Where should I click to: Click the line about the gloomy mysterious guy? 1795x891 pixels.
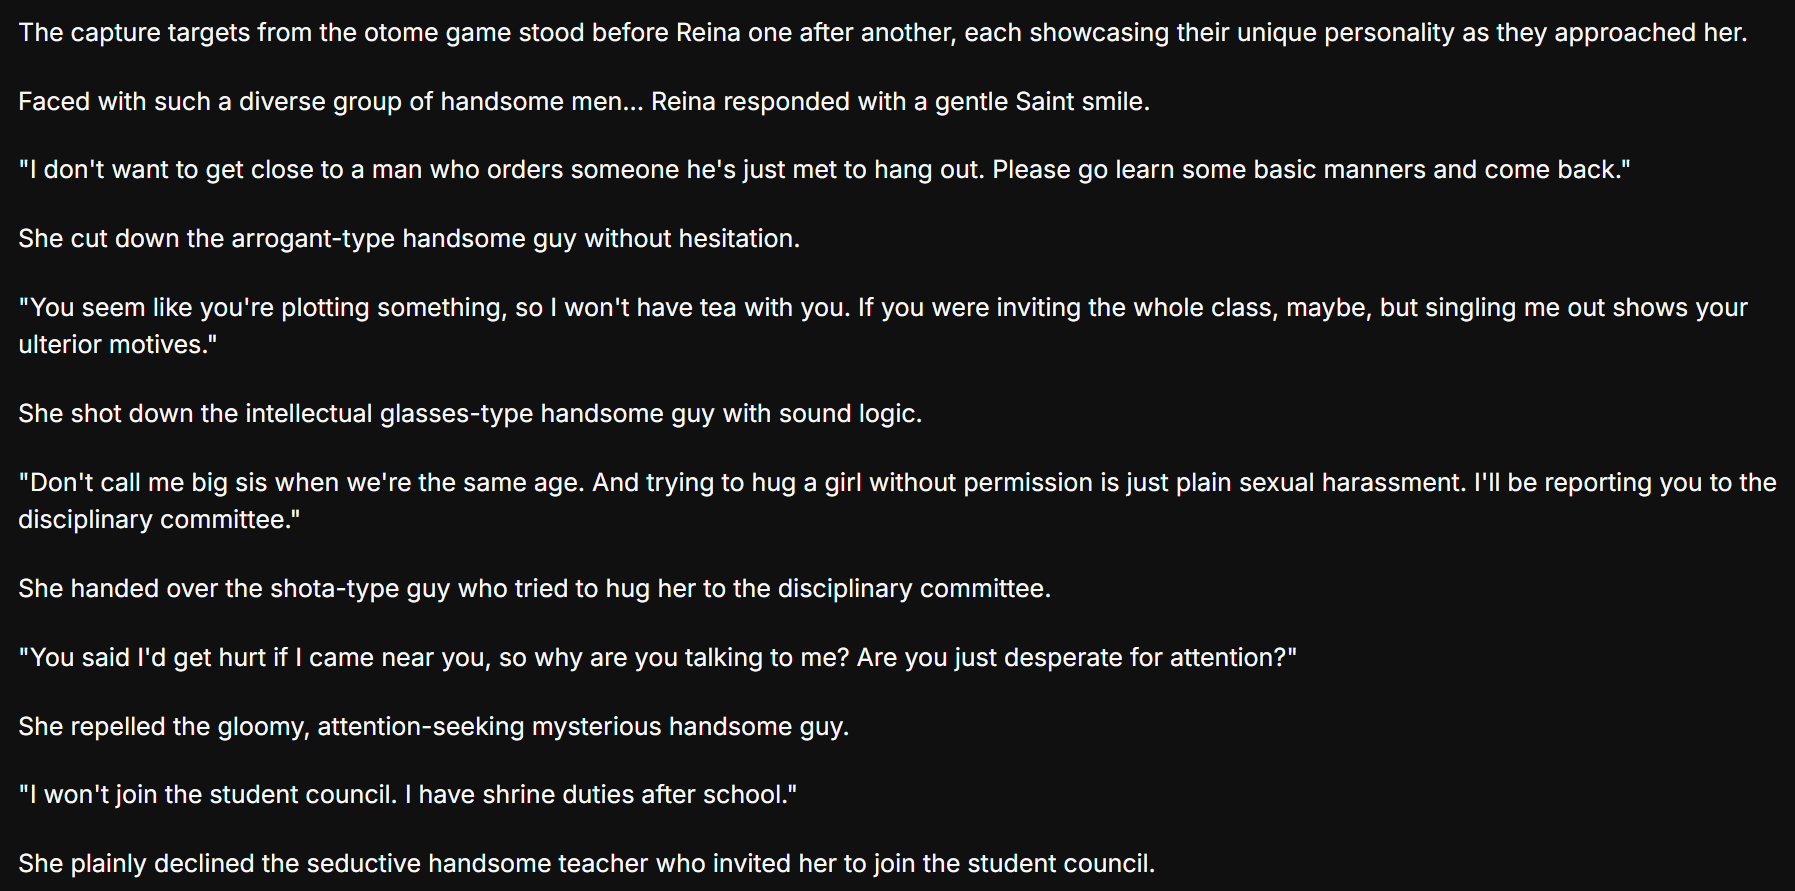[x=433, y=727]
